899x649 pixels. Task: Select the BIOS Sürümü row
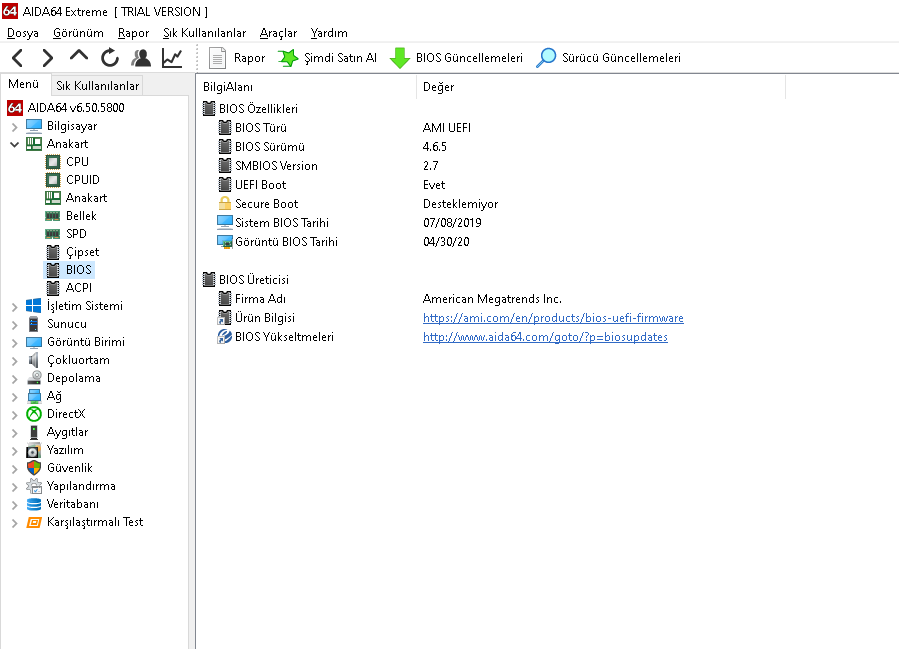[493, 147]
